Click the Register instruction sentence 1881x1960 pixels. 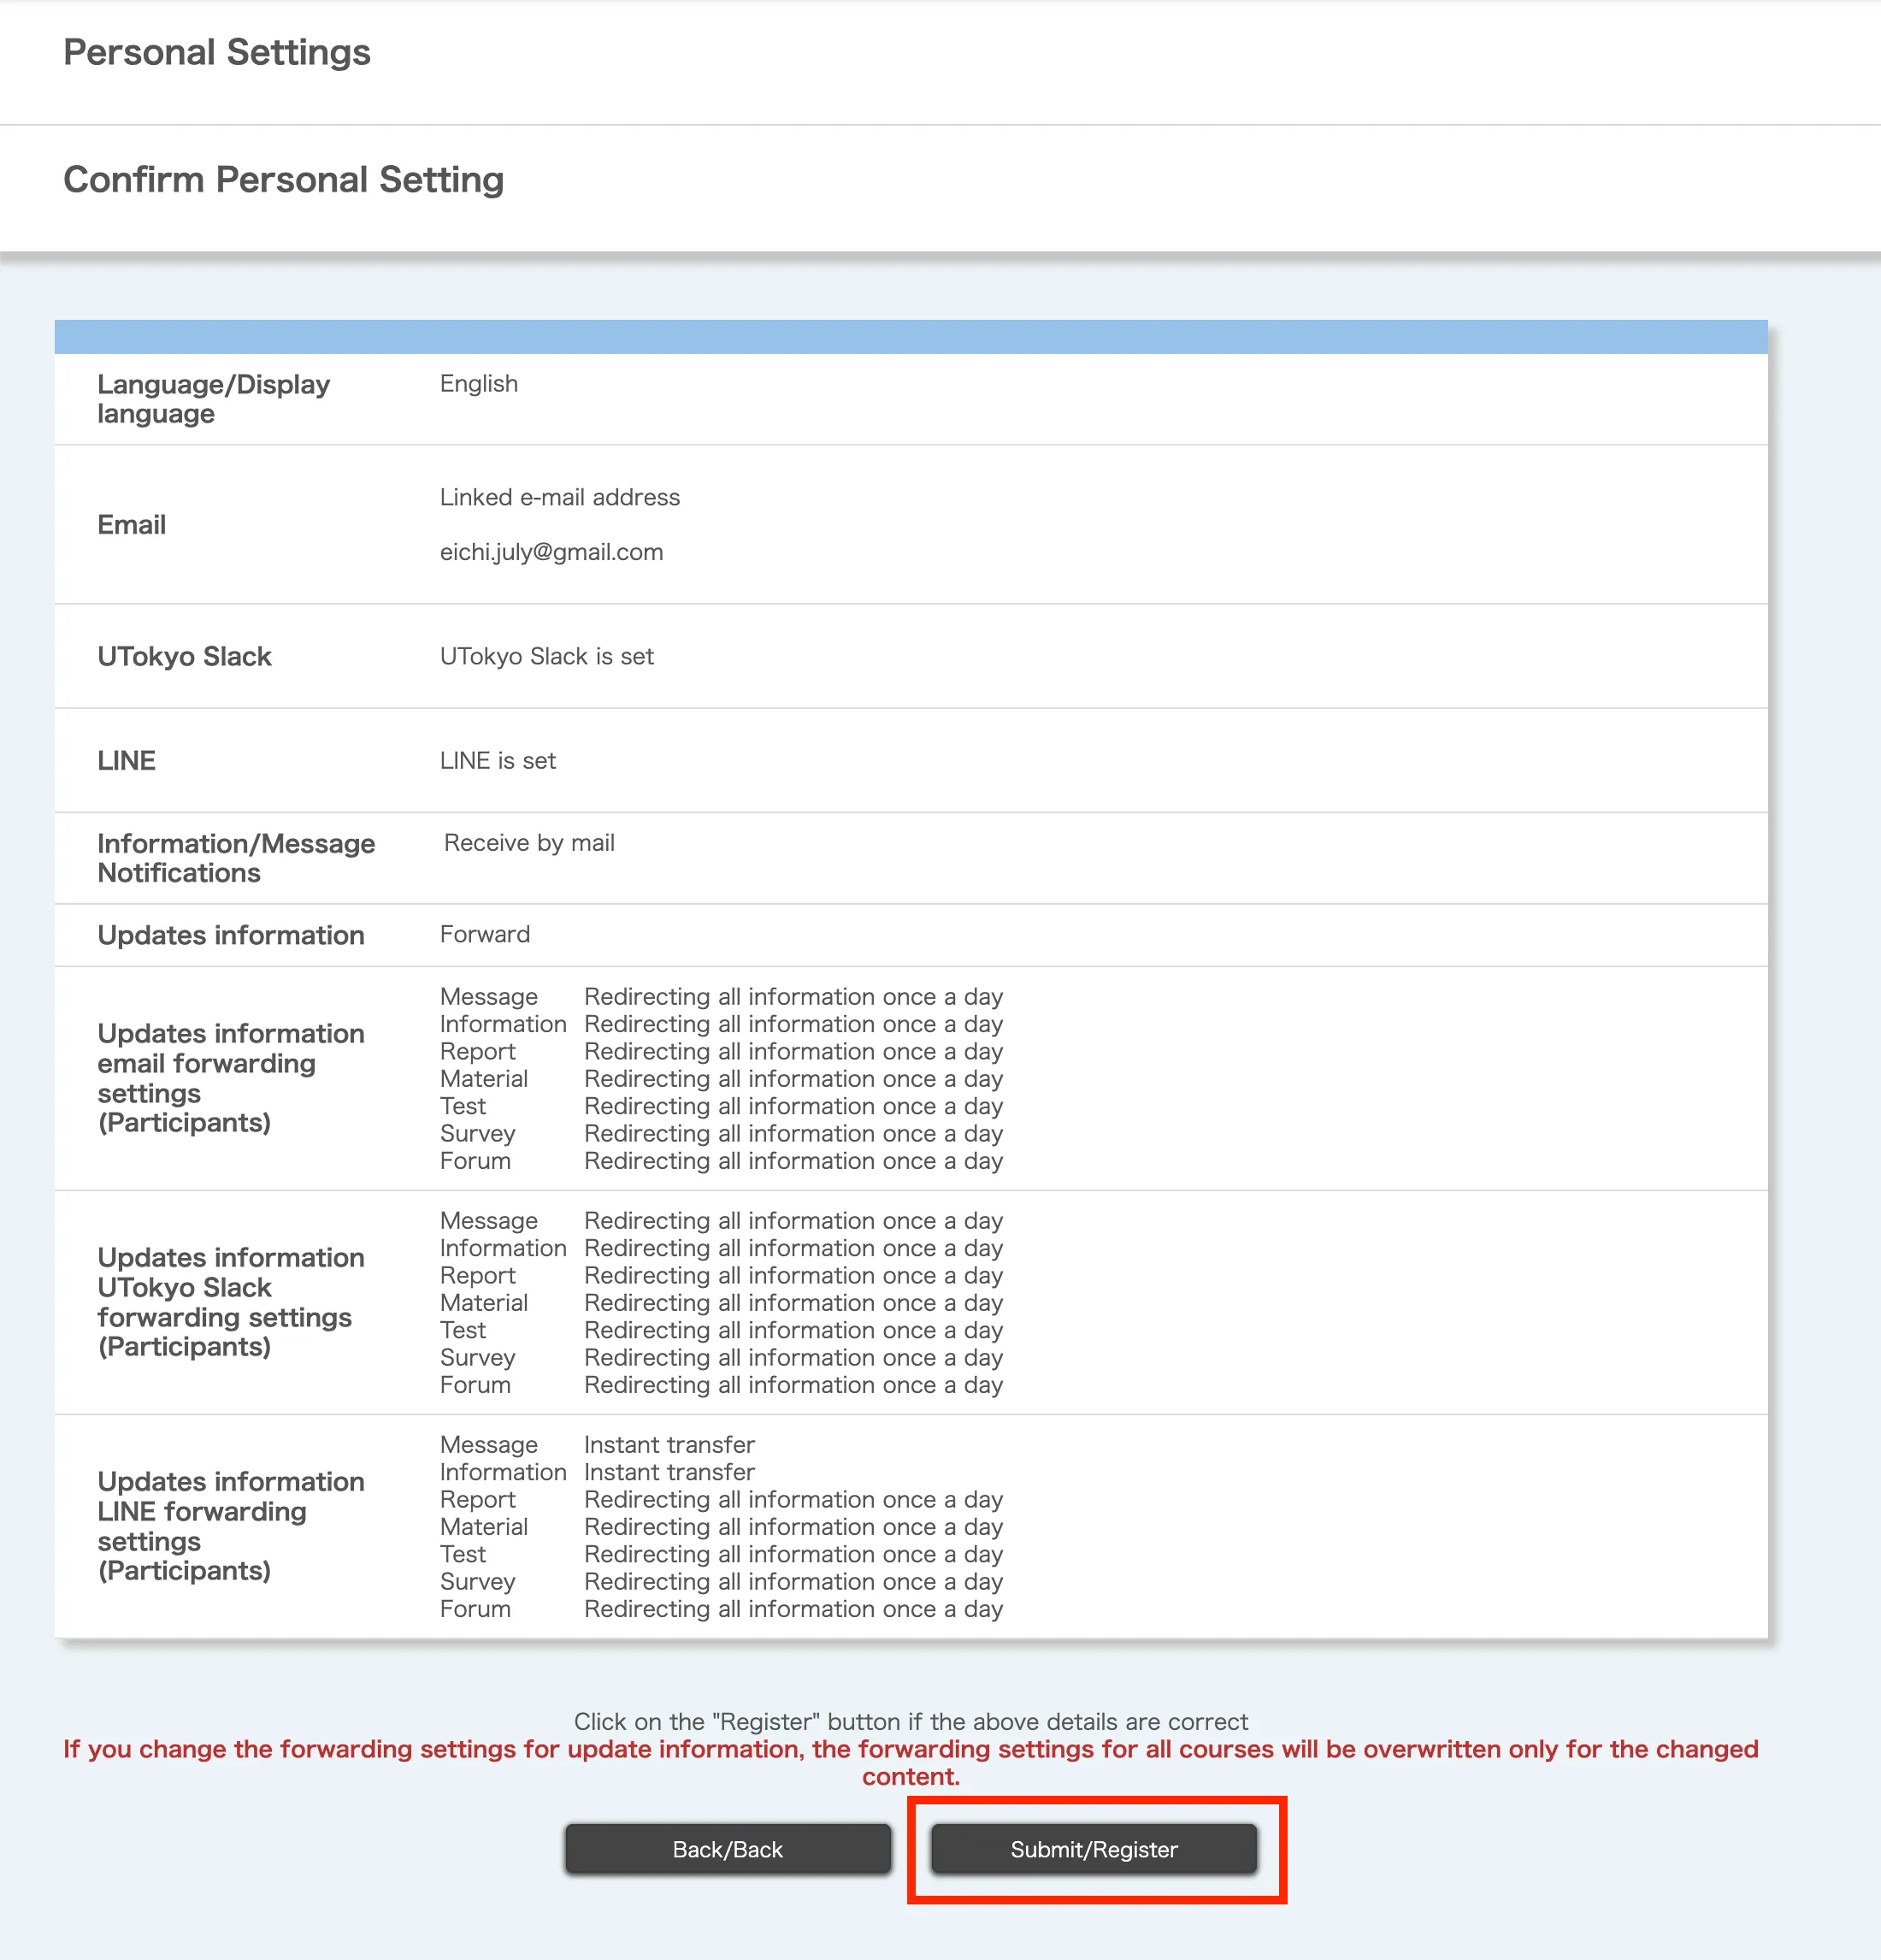point(910,1721)
